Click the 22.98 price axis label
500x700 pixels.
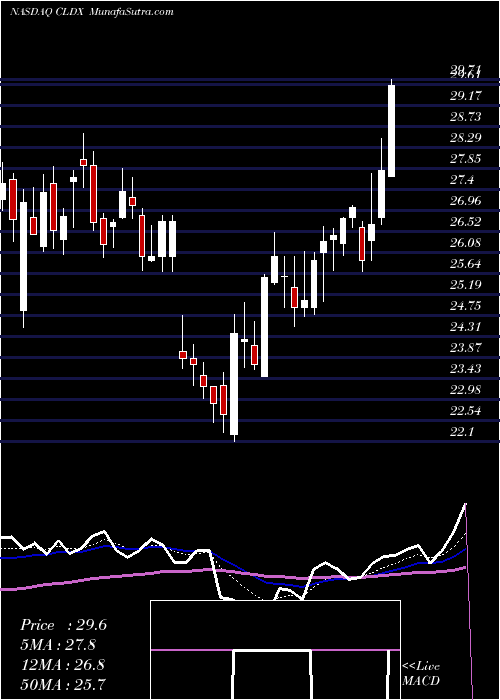click(466, 389)
